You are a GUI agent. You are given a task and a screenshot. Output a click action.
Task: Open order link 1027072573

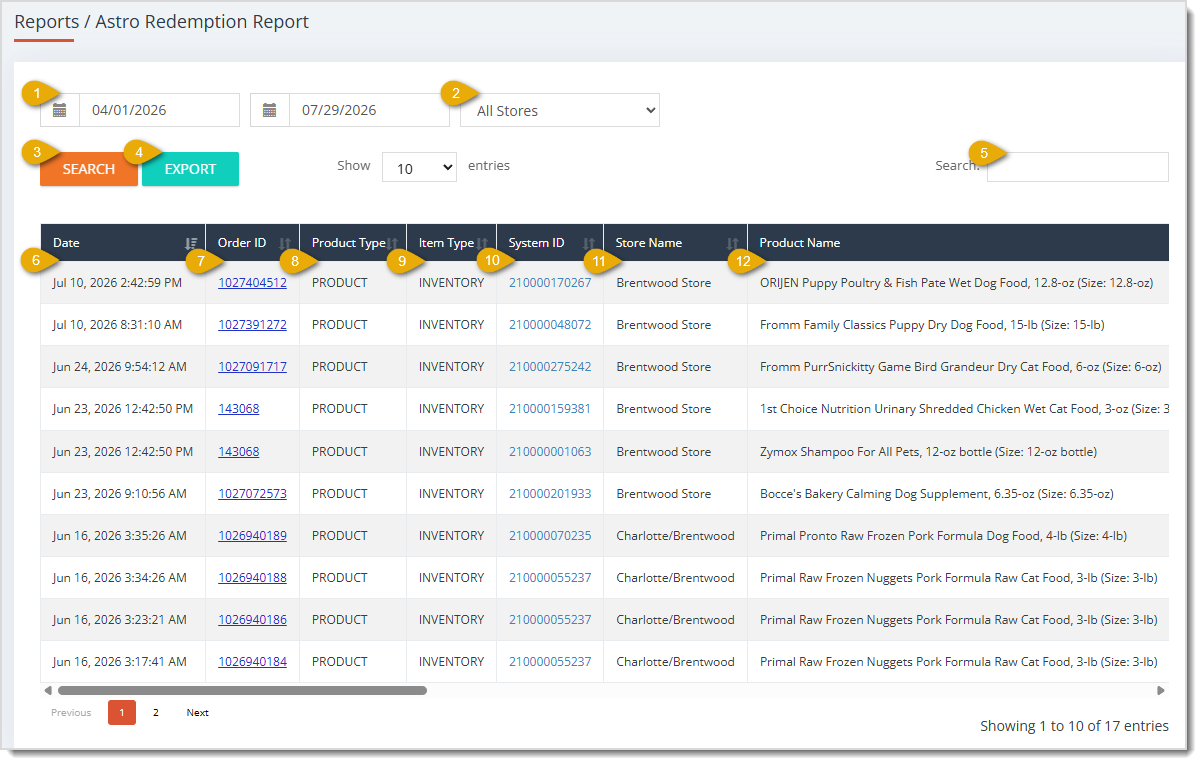pyautogui.click(x=252, y=494)
